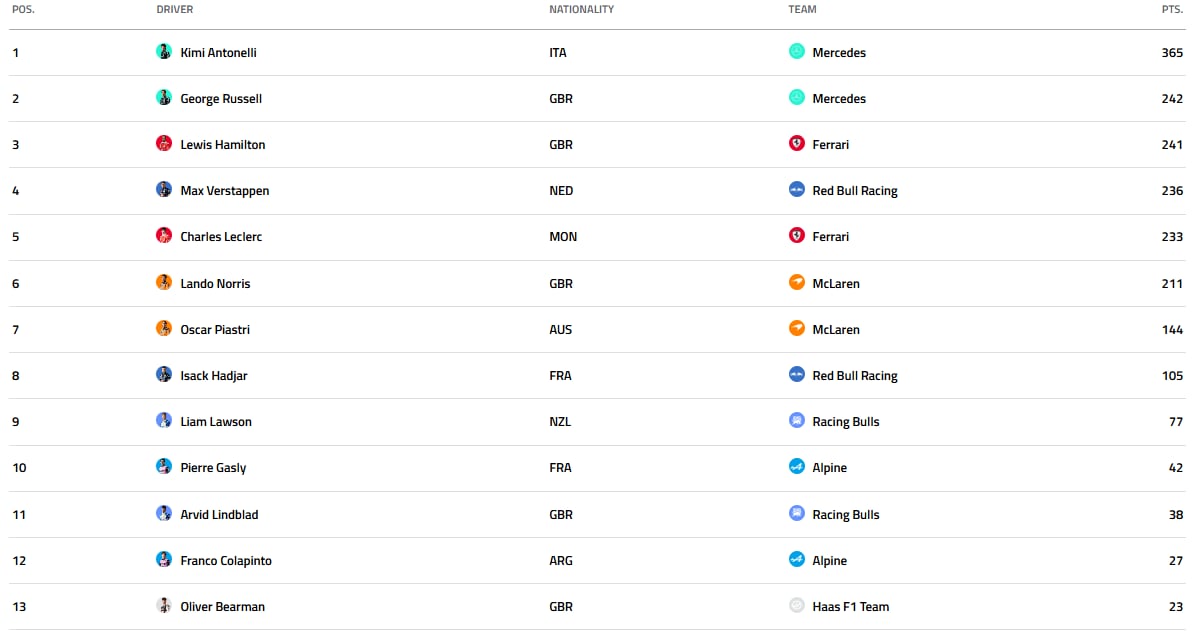Screen dimensions: 1203x631
Task: Open the Max Verstappen driver link
Action: point(224,191)
